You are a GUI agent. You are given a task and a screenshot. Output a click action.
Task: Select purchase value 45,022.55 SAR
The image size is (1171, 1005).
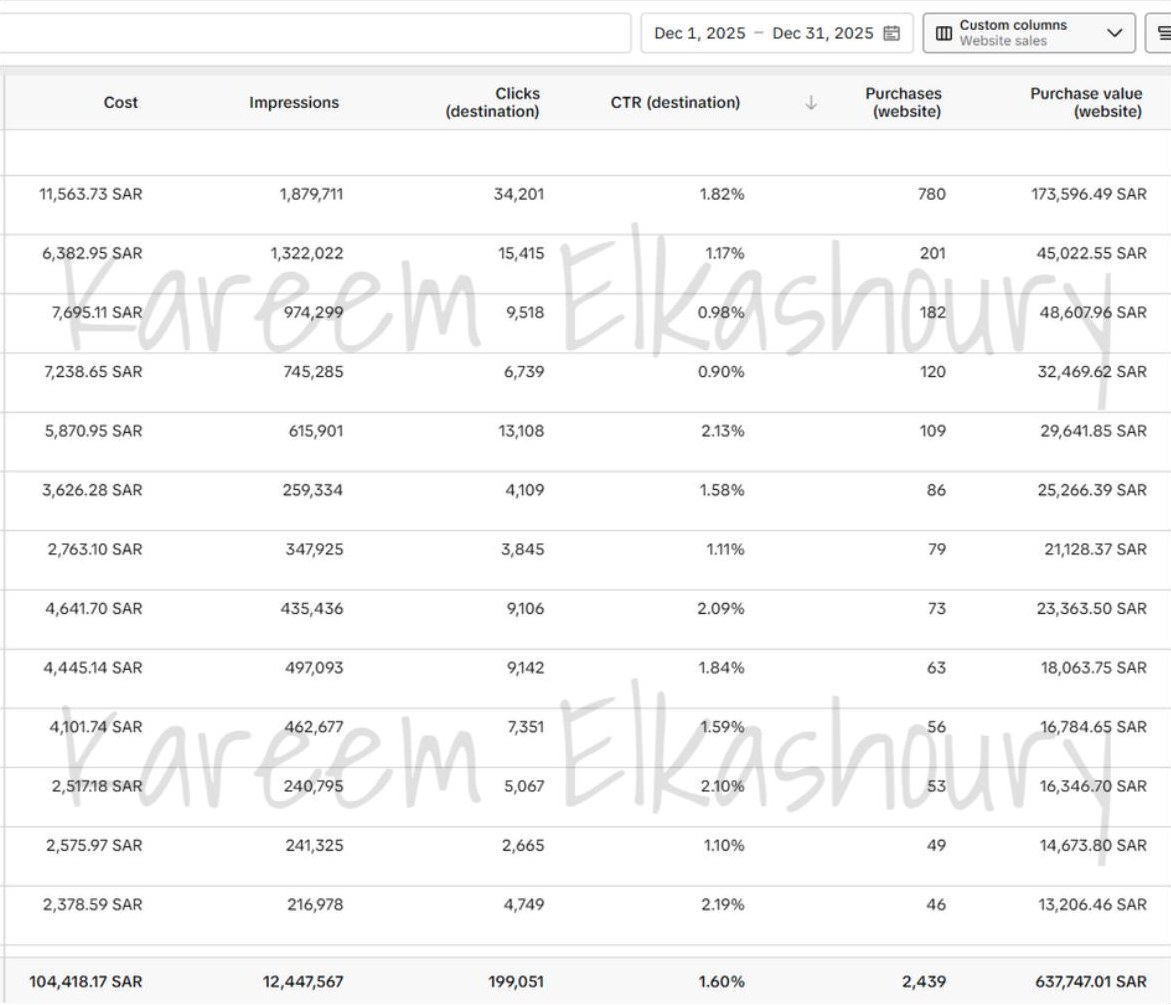click(x=1092, y=253)
